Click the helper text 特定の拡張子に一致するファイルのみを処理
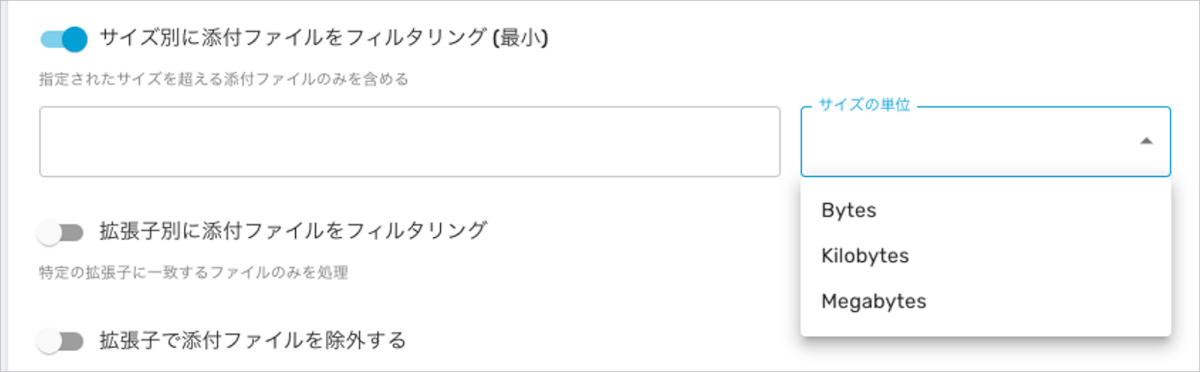The height and width of the screenshot is (372, 1200). pos(194,273)
